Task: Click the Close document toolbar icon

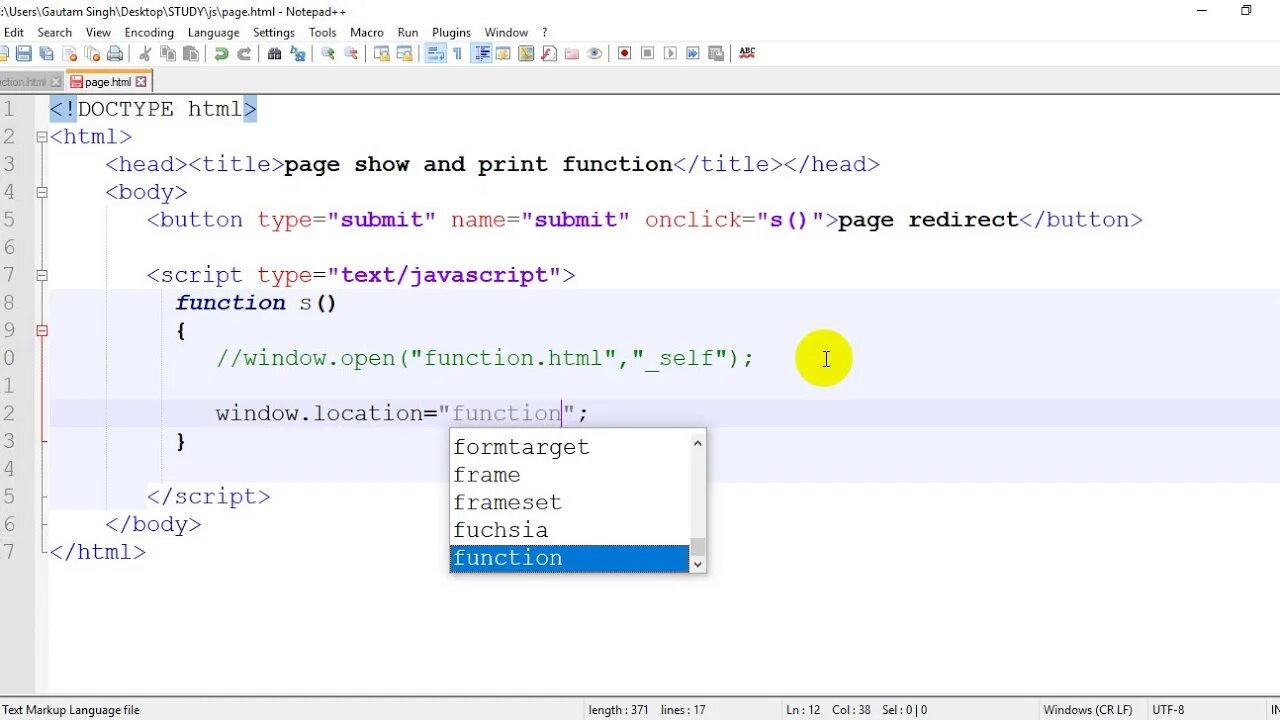Action: point(69,53)
